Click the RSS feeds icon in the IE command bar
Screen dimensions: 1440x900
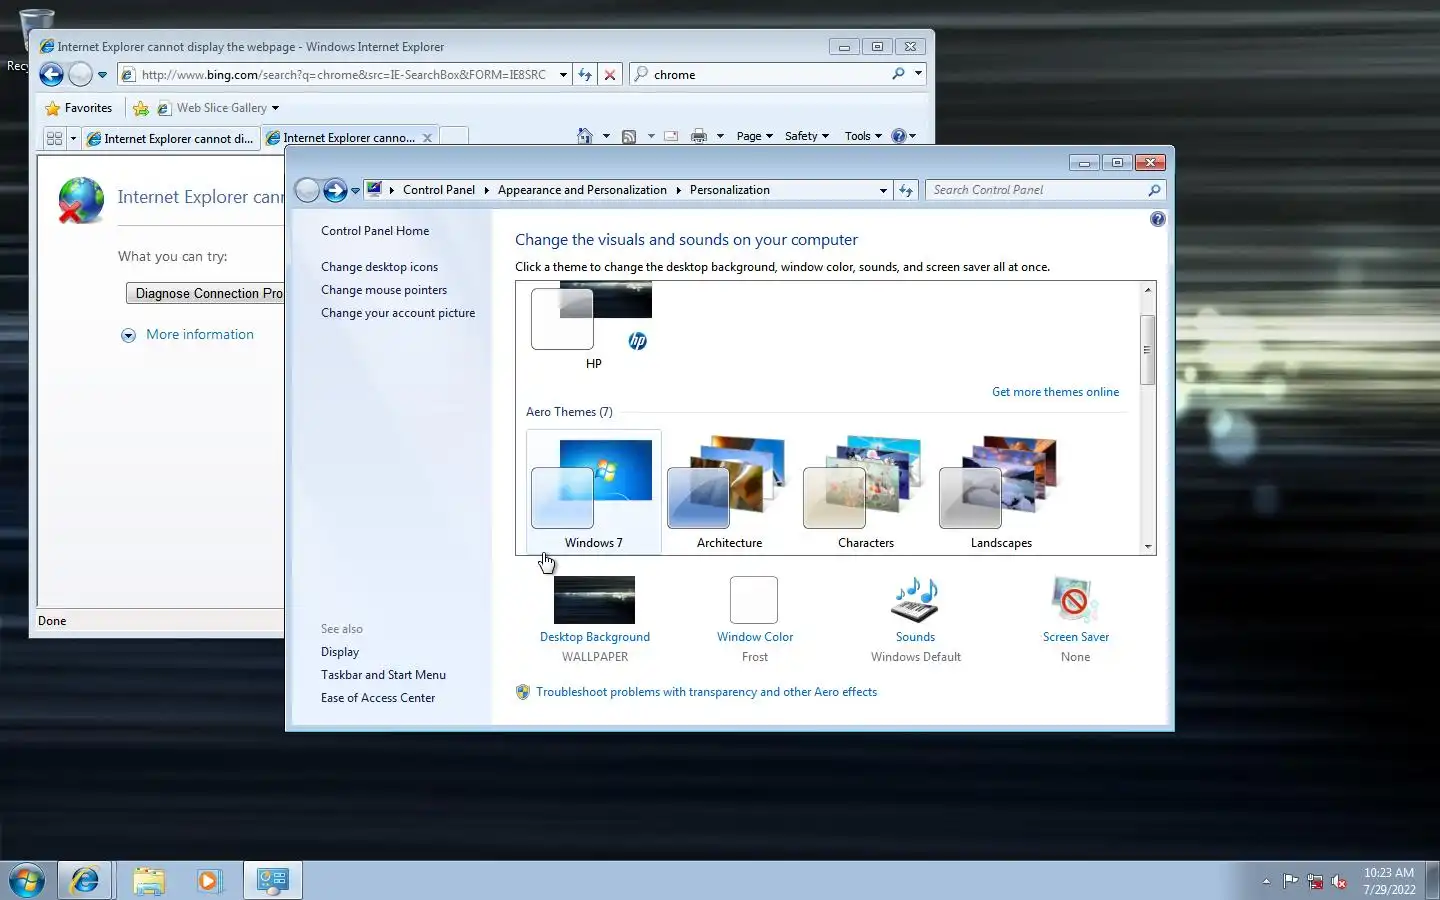click(x=629, y=136)
